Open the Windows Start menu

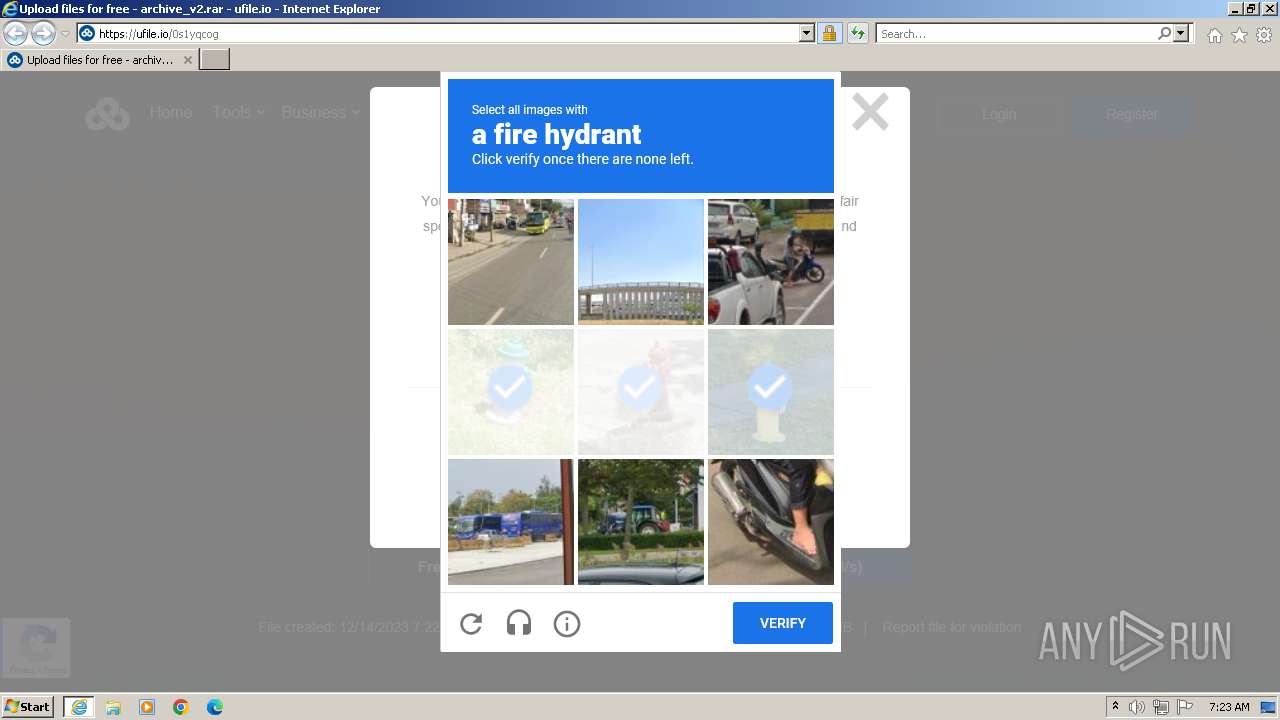pos(28,707)
